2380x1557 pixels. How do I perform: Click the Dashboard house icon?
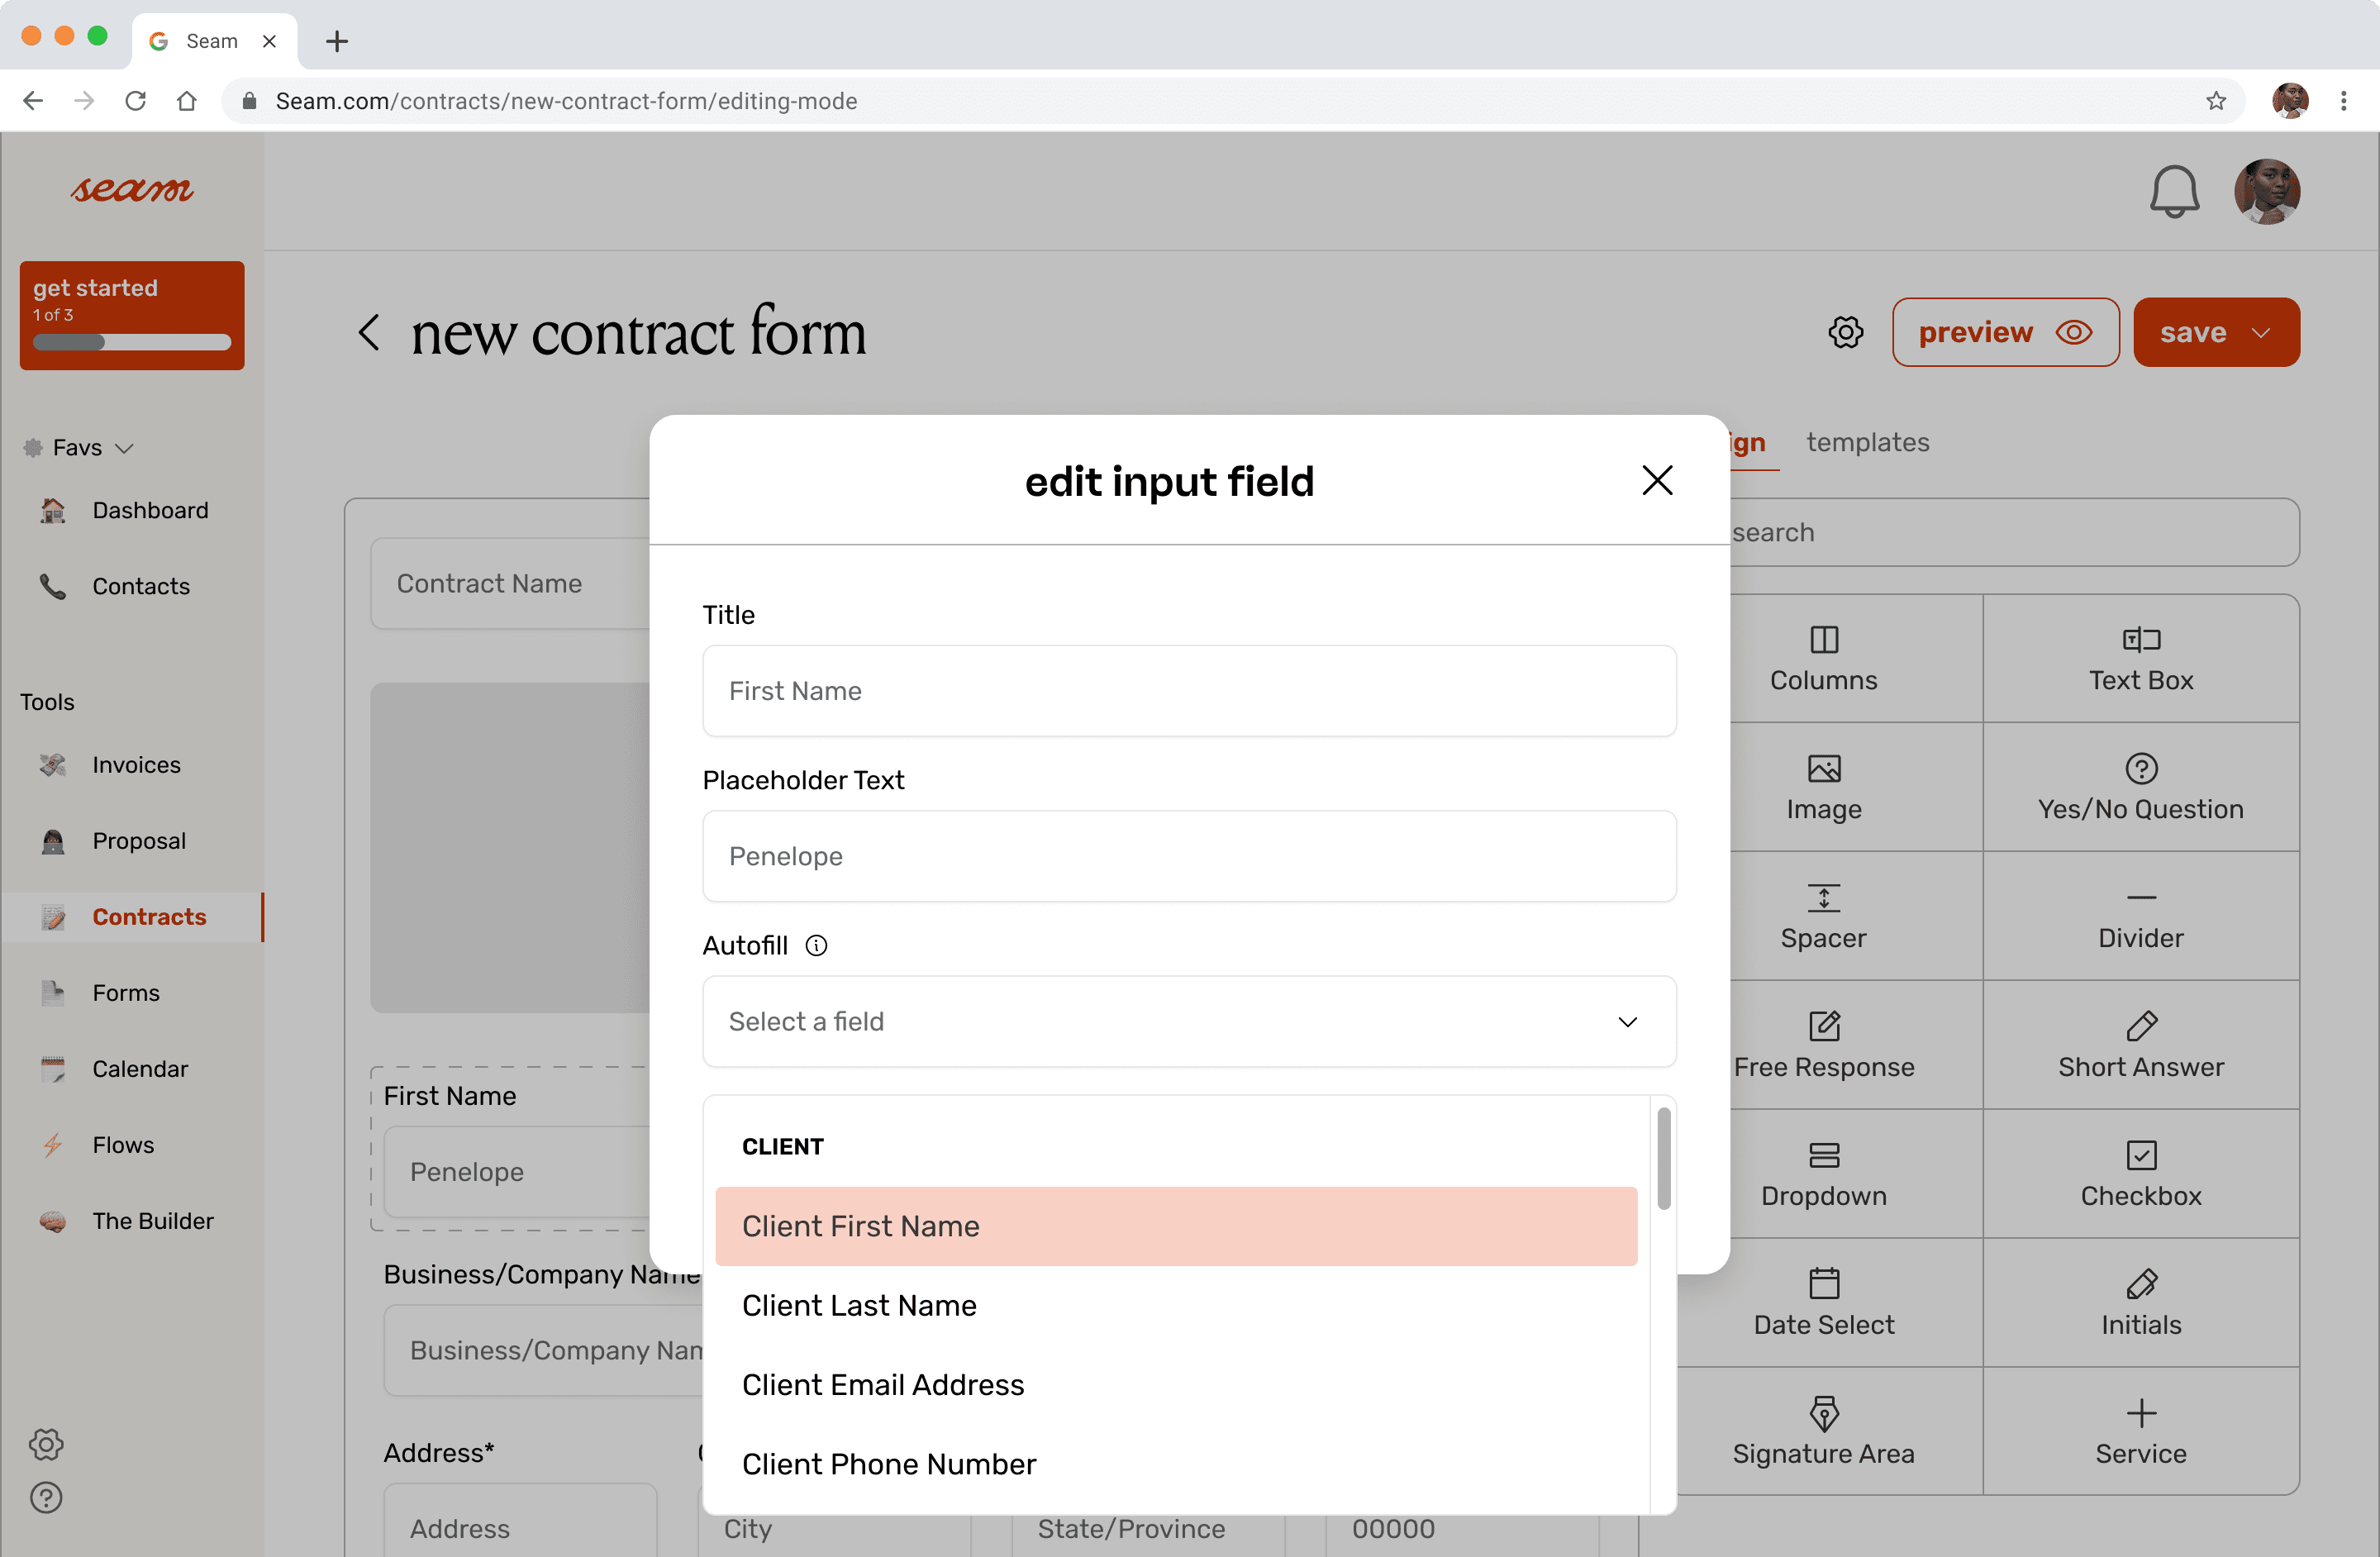(53, 510)
